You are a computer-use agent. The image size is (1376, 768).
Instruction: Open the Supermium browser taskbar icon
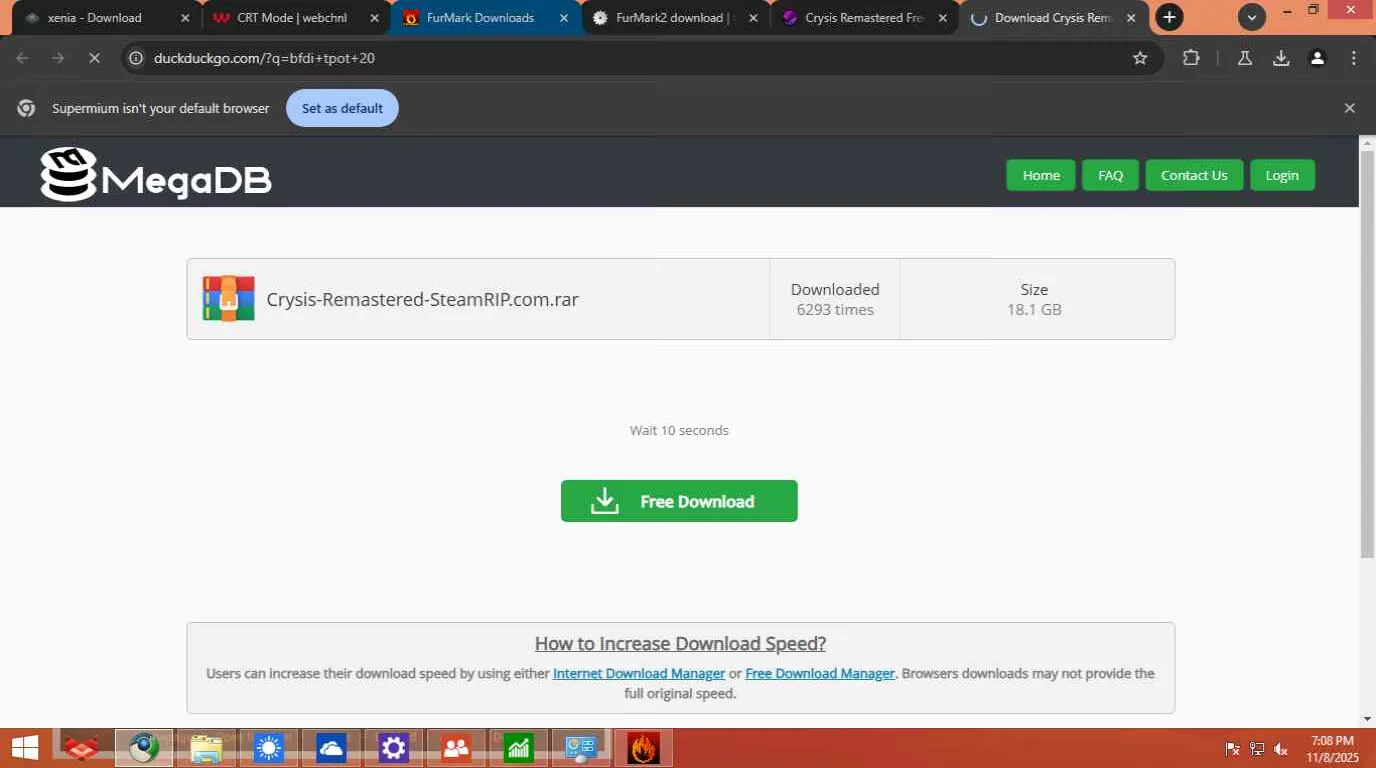point(144,748)
